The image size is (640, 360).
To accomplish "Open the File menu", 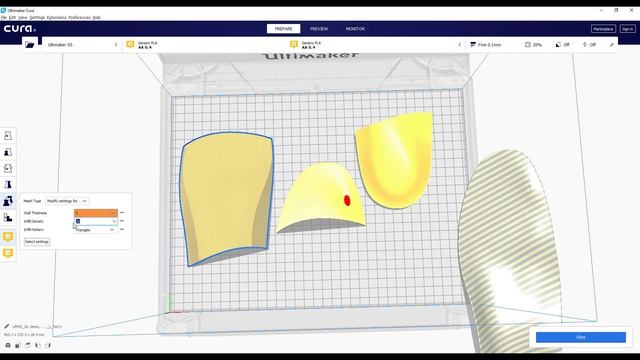I will pos(4,18).
